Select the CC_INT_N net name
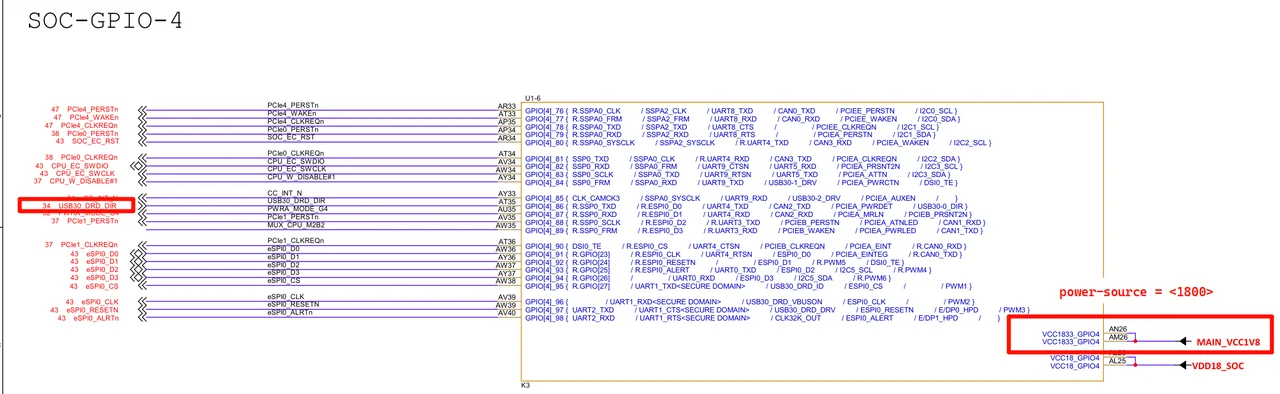 coord(284,193)
